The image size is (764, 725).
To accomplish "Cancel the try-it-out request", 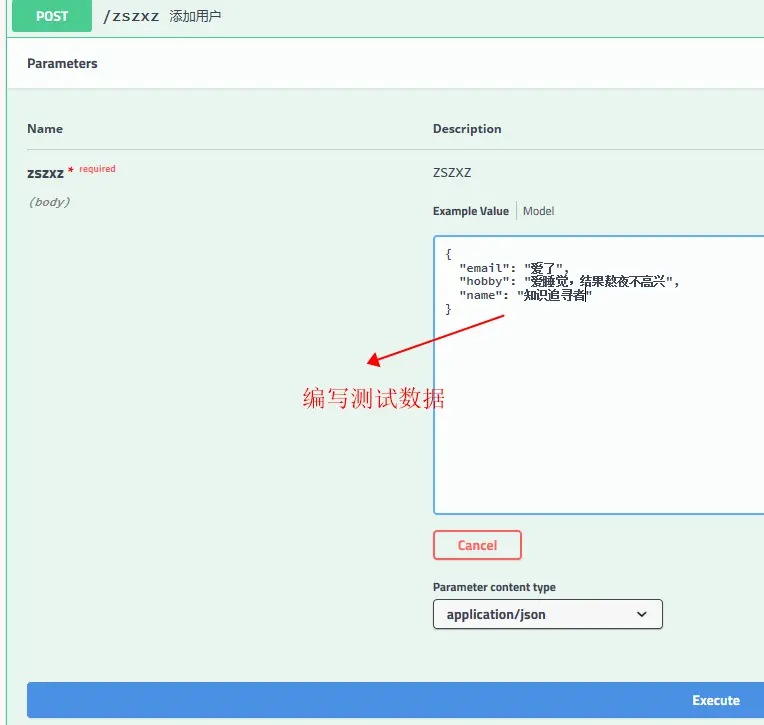I will (x=477, y=545).
